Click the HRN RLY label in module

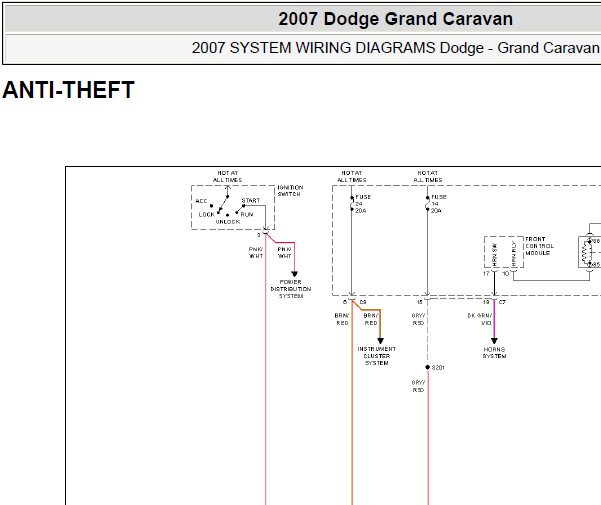click(x=514, y=254)
